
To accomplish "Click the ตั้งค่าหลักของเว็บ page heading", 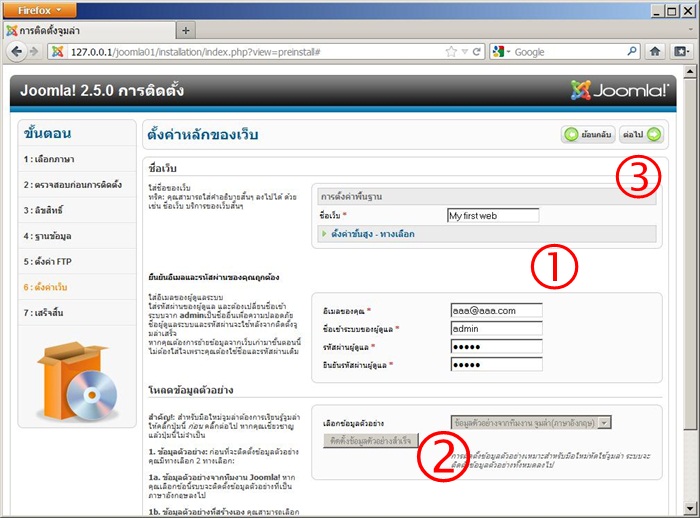I will pyautogui.click(x=203, y=134).
